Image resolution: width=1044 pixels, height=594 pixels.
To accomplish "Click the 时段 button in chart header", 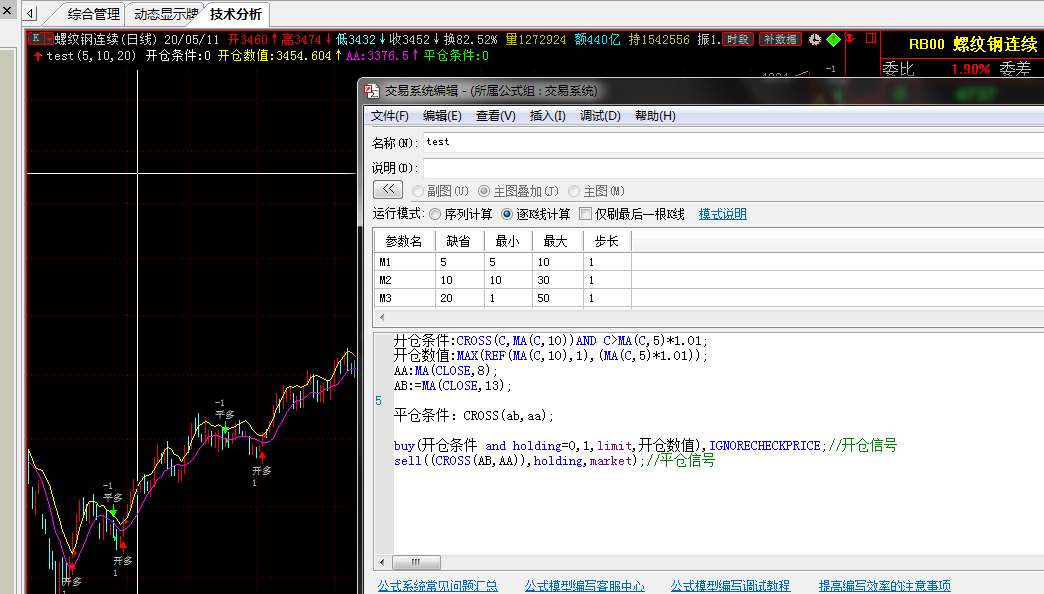I will coord(738,39).
